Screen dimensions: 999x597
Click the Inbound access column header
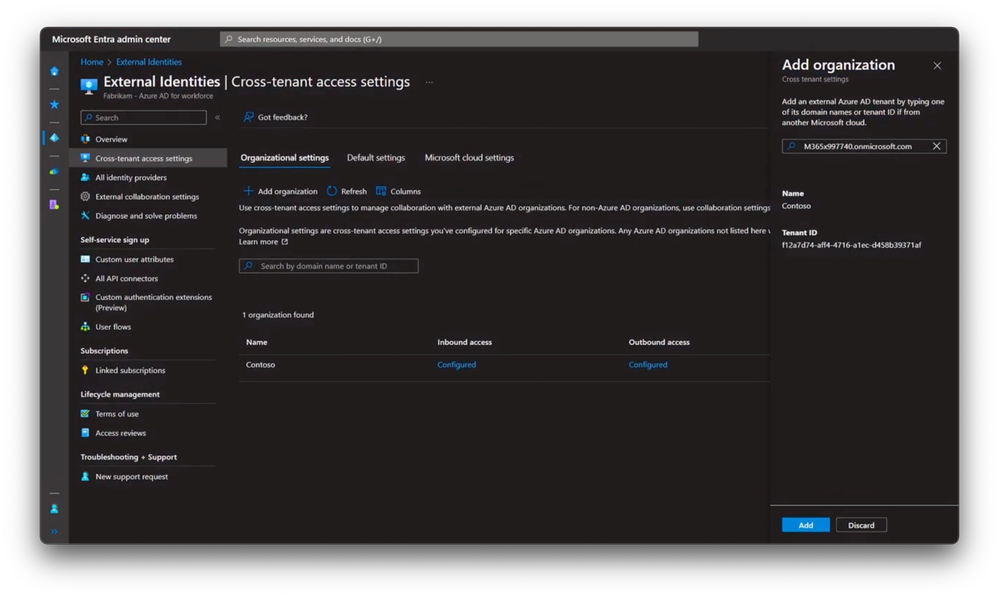point(464,342)
